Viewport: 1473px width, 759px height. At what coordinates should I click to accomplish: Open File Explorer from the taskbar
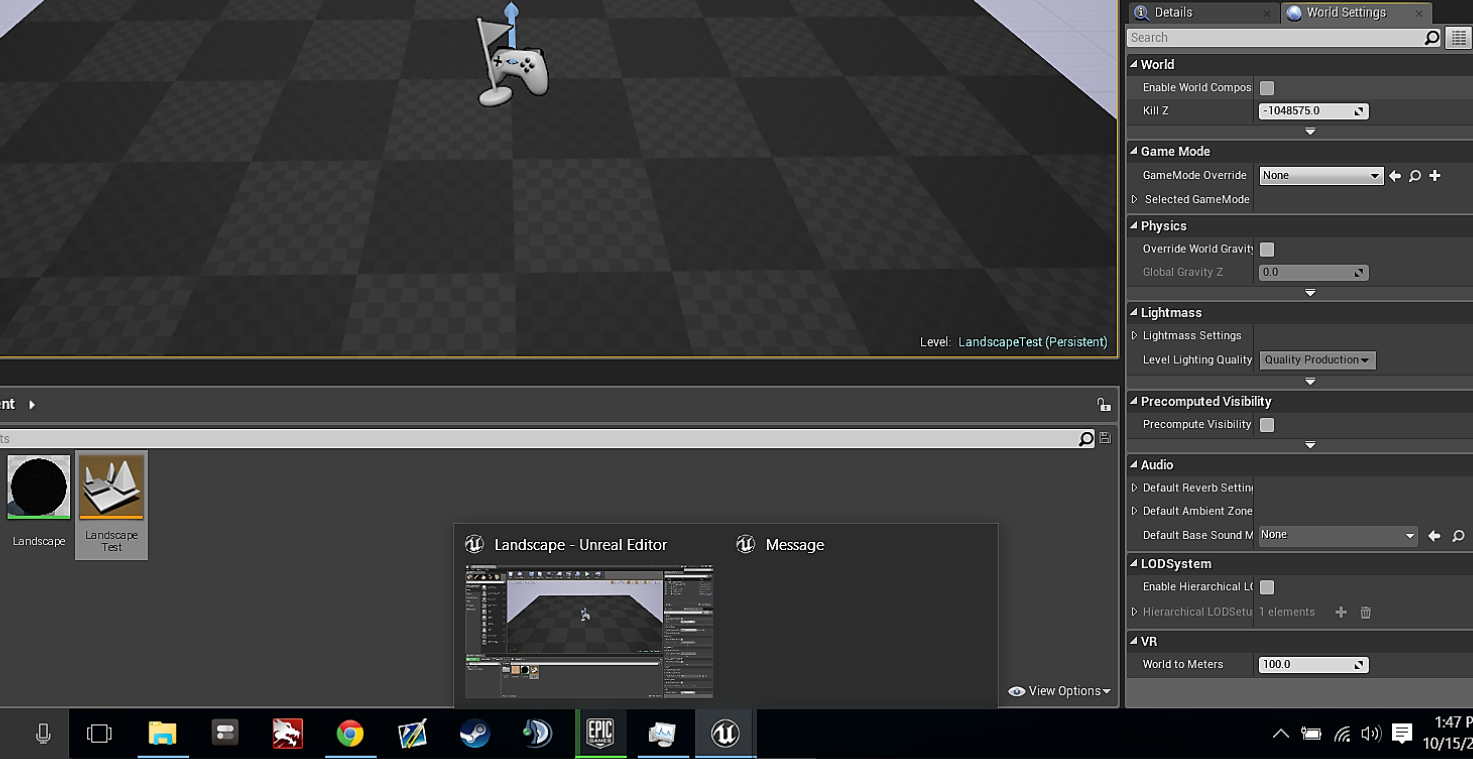tap(162, 734)
